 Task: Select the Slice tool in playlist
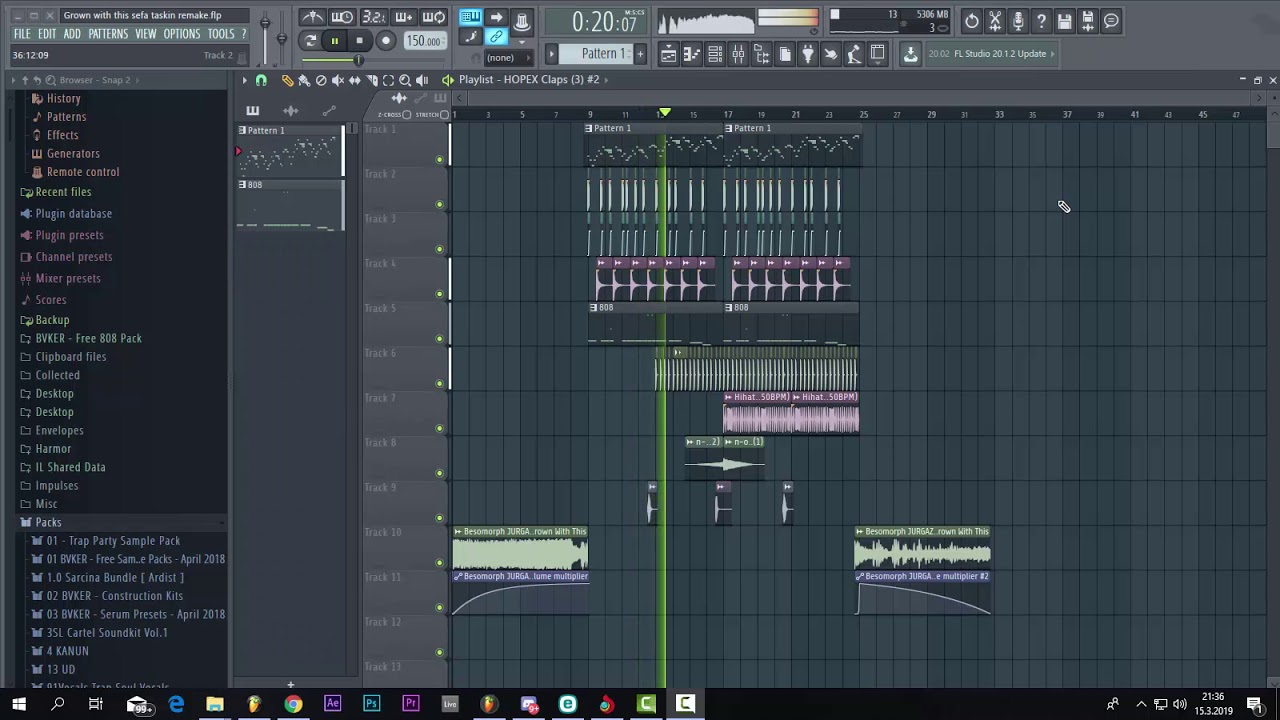tap(372, 80)
